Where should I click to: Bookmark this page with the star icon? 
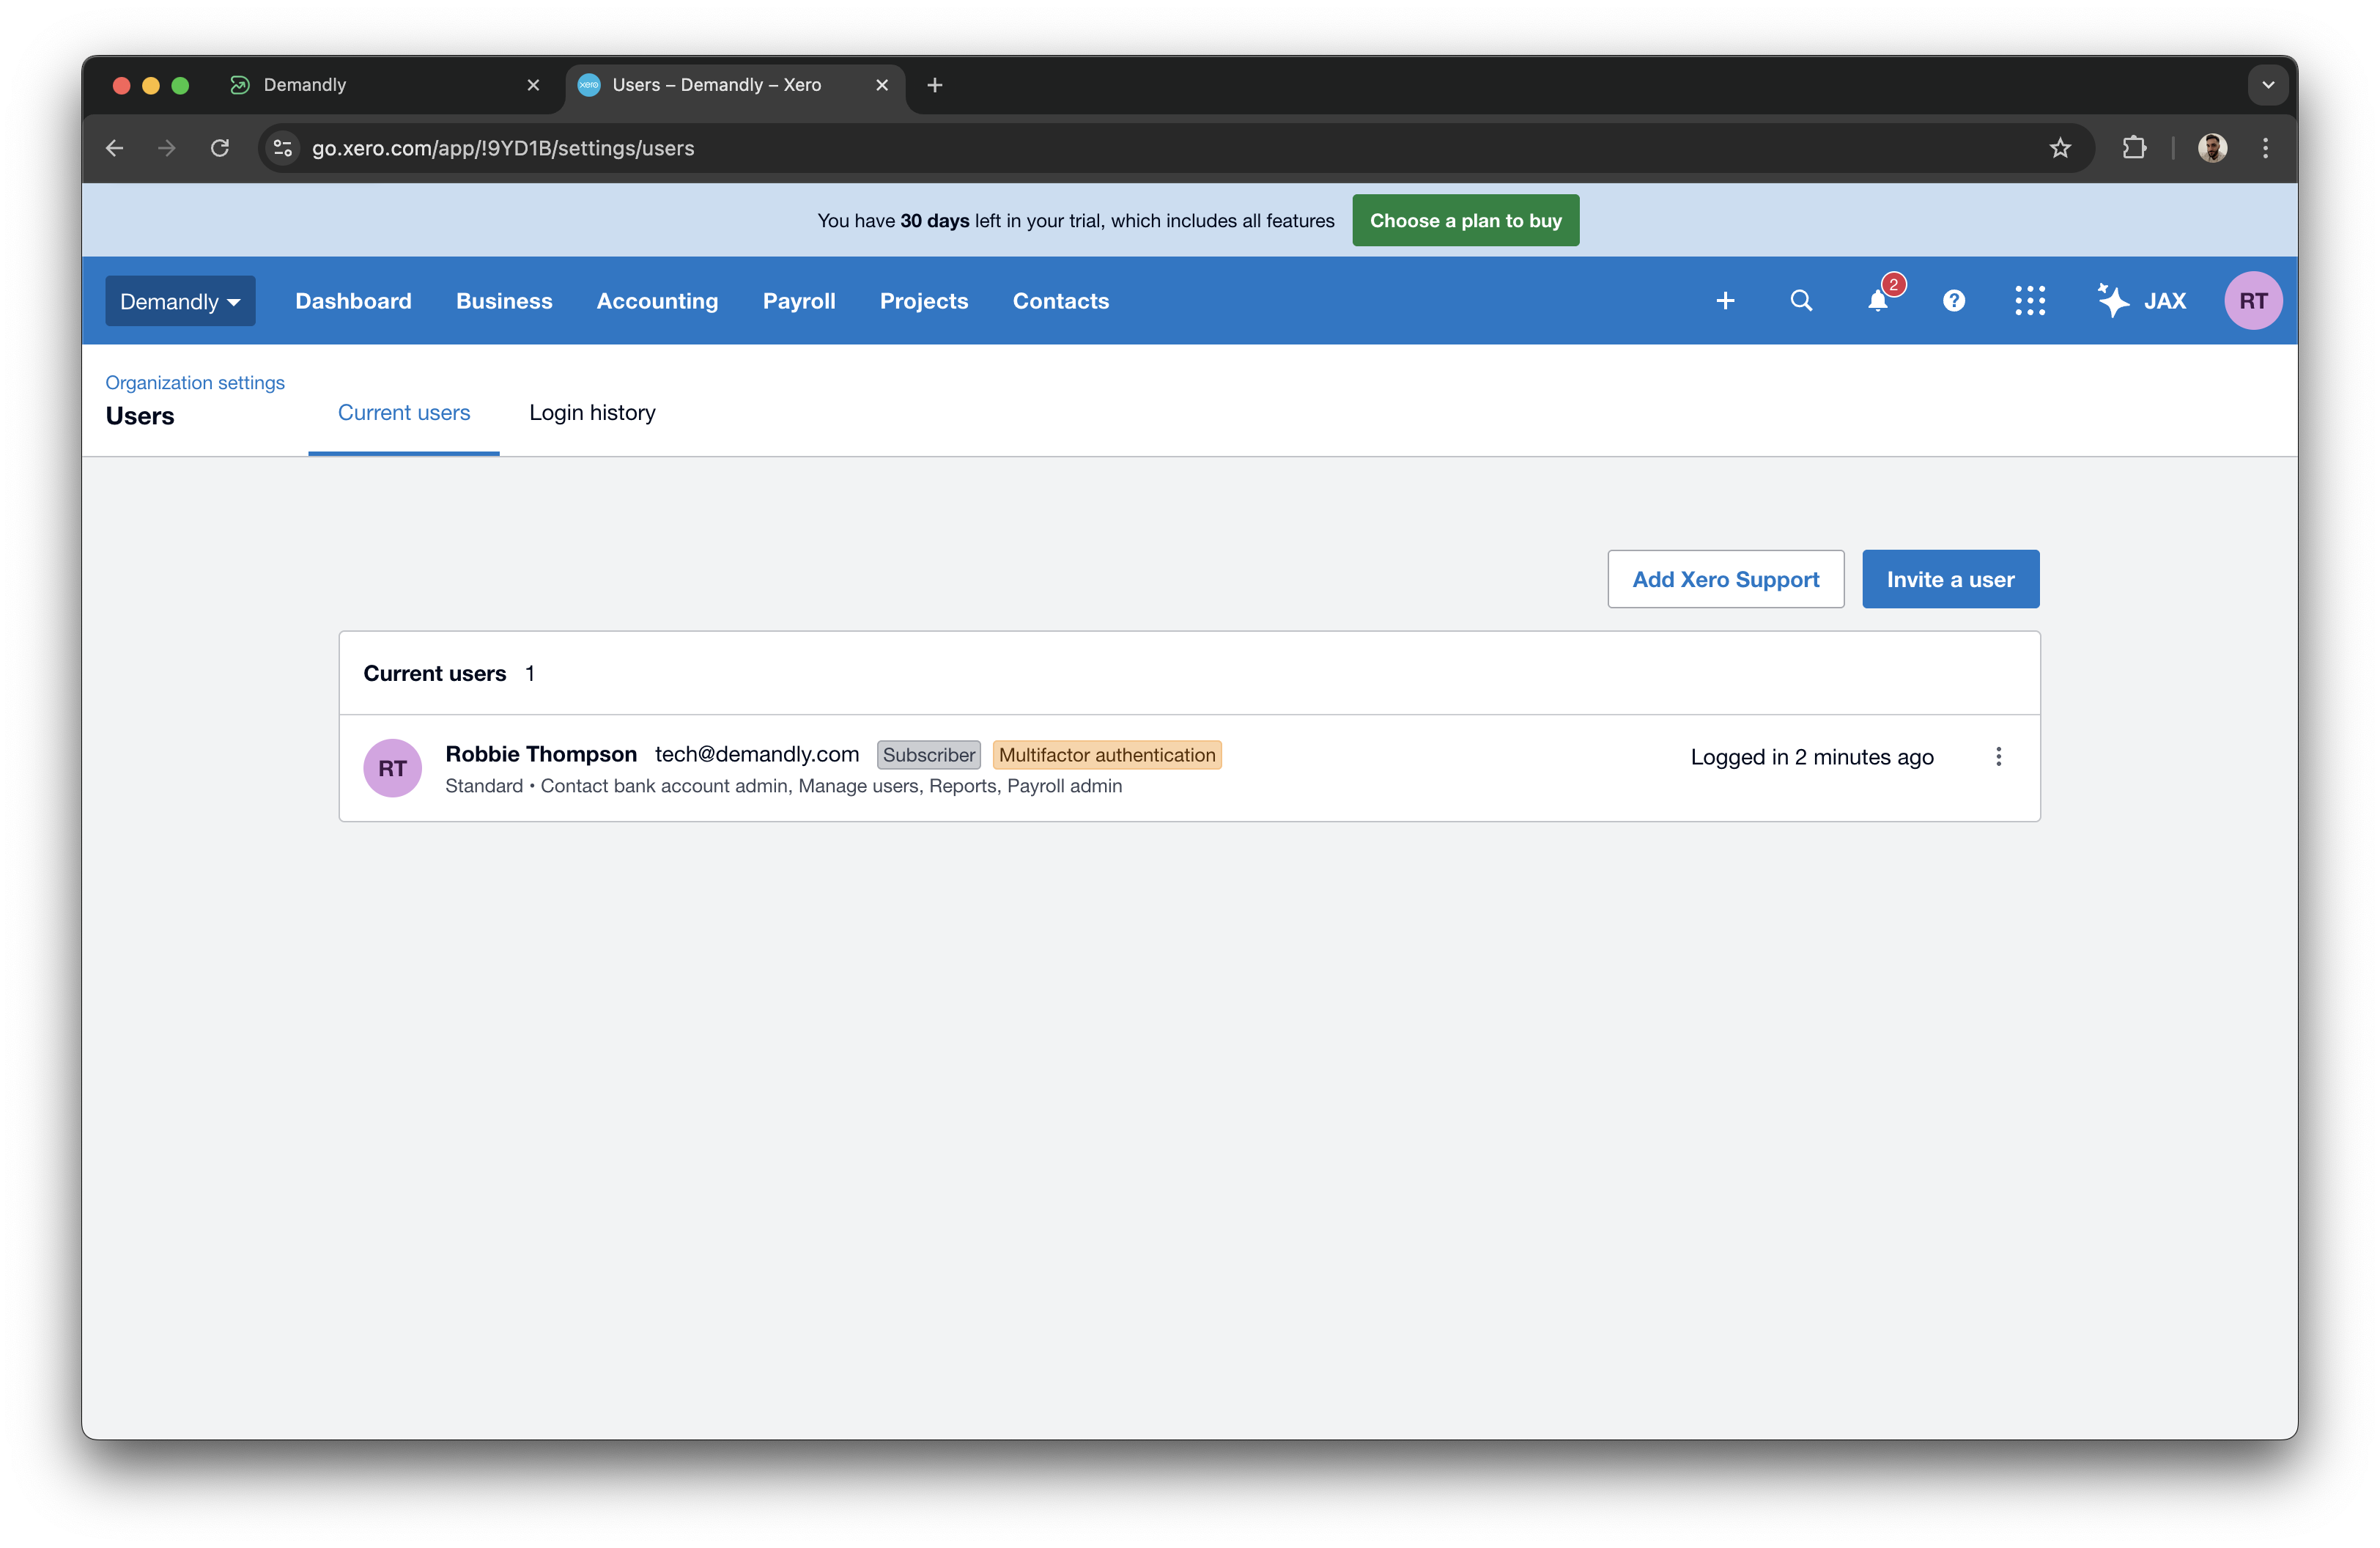coord(2061,148)
